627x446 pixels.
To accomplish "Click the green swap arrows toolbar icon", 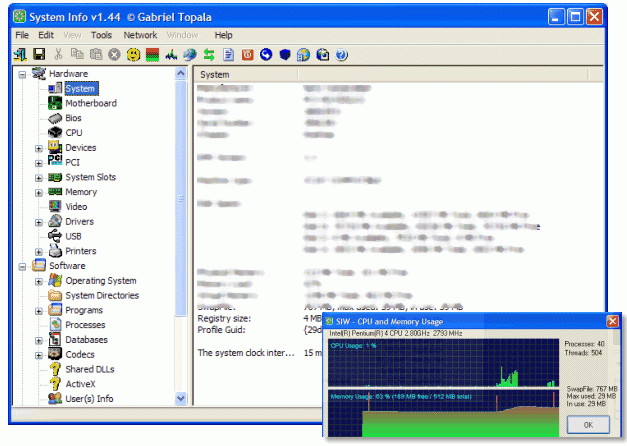I will point(209,55).
